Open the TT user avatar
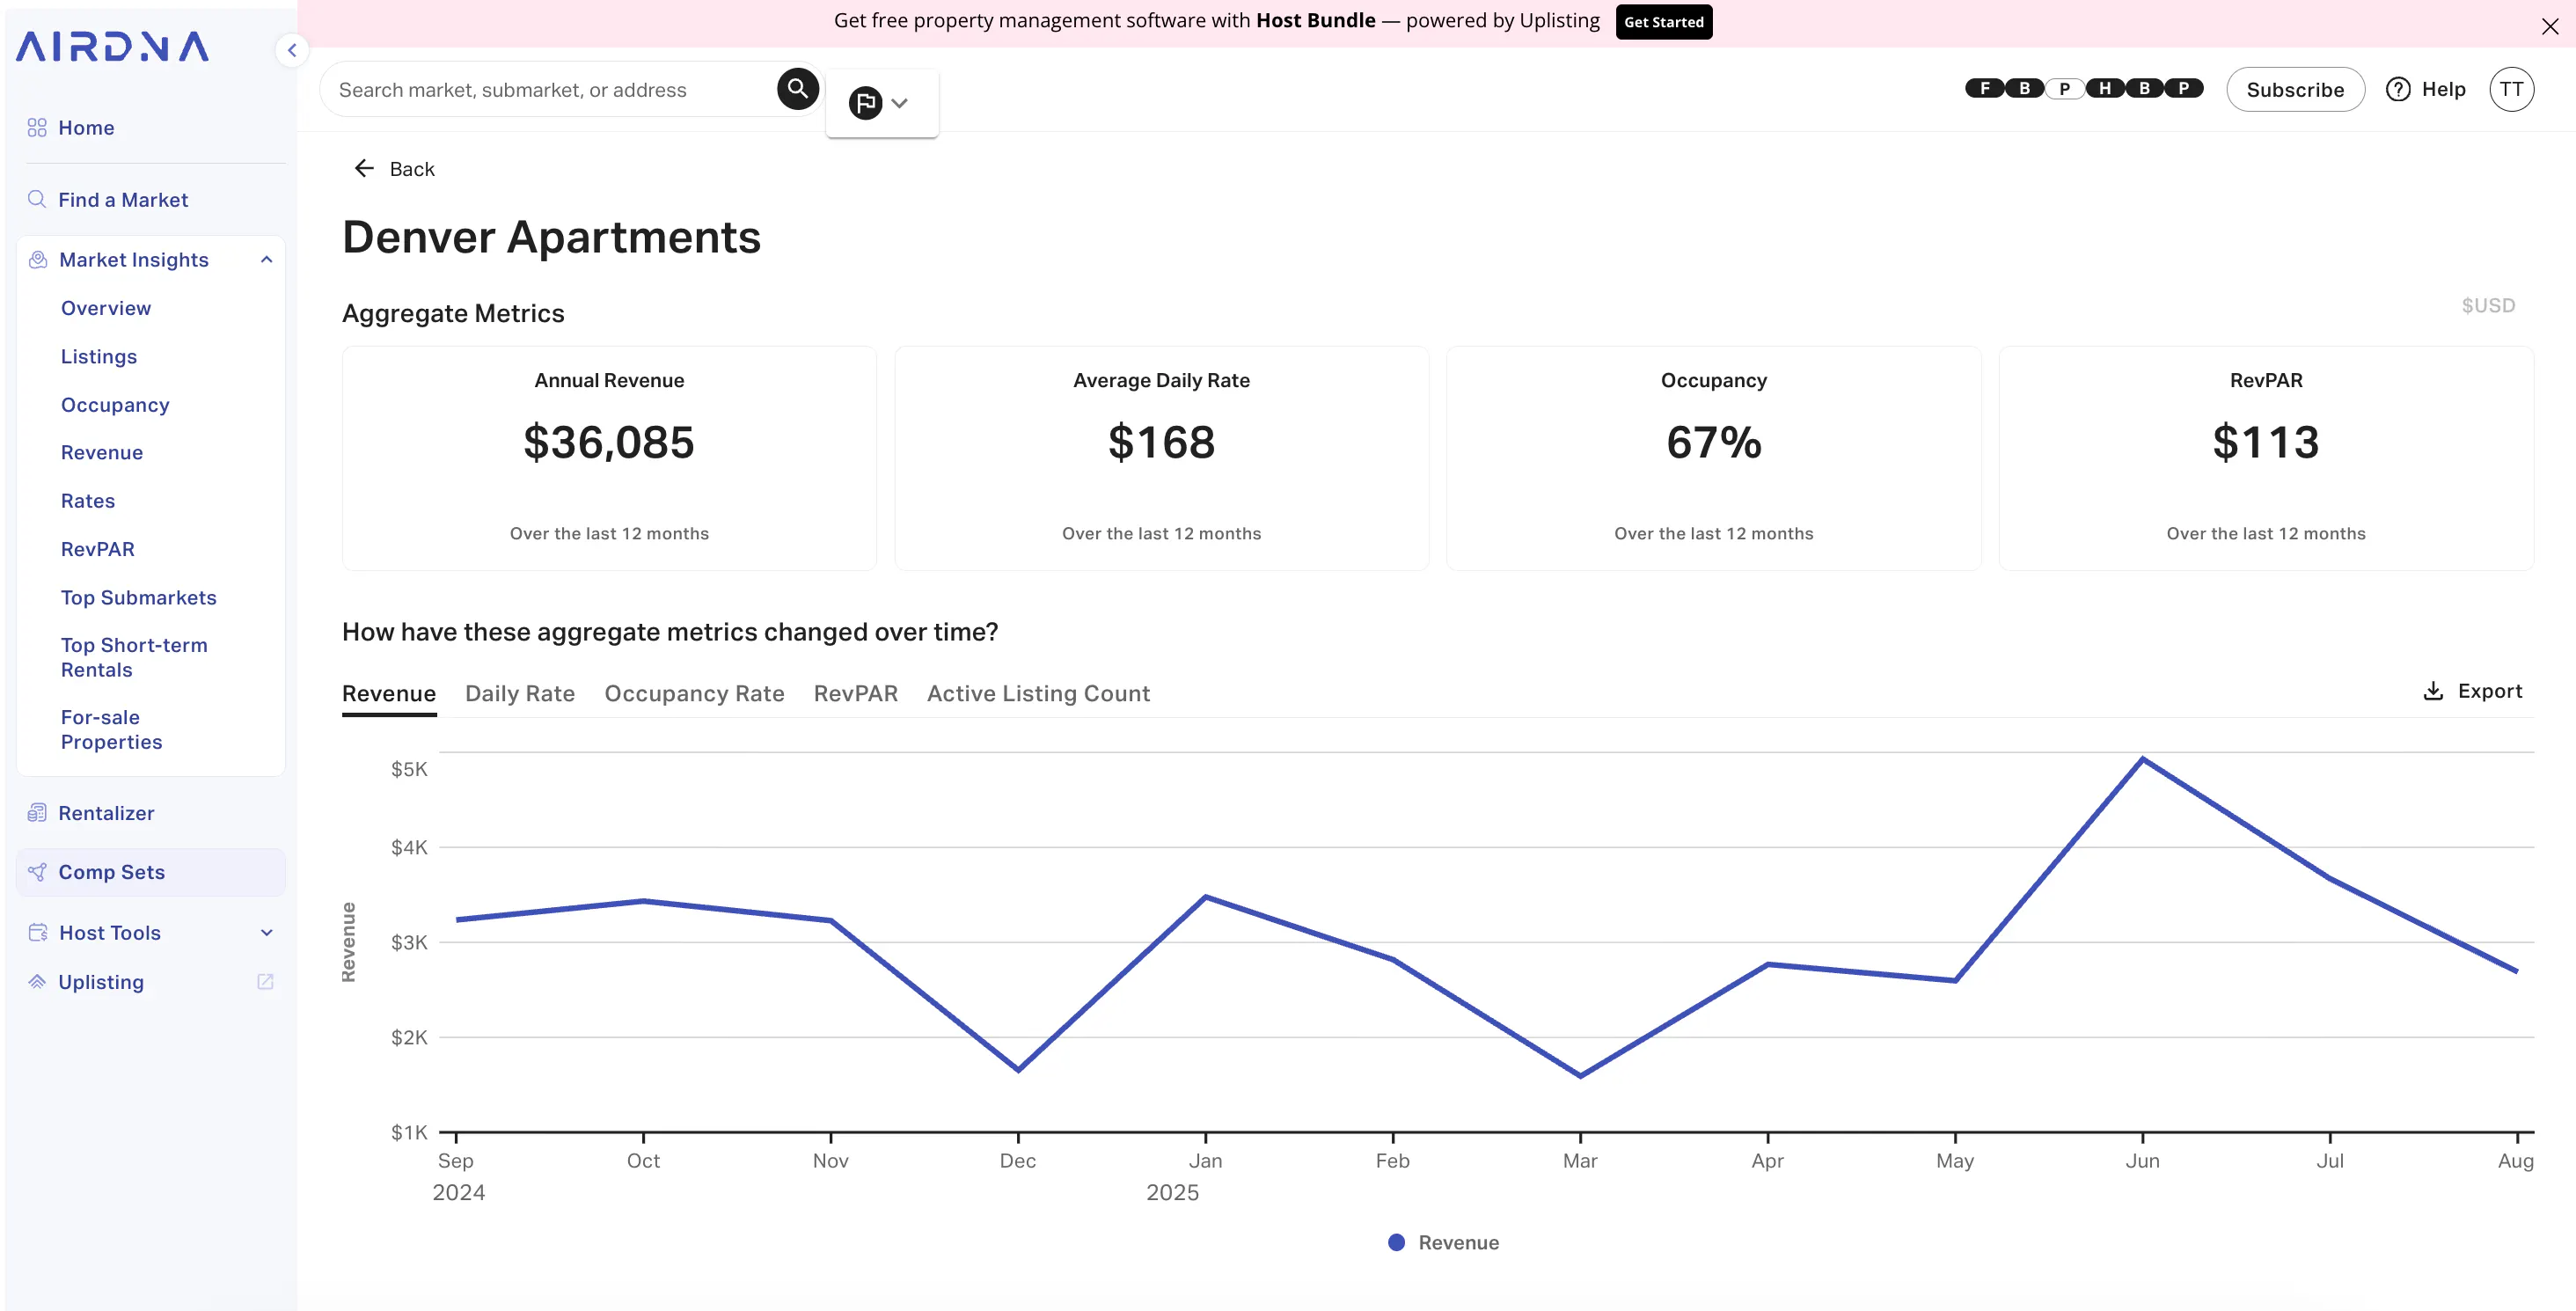Viewport: 2576px width, 1311px height. pos(2511,89)
